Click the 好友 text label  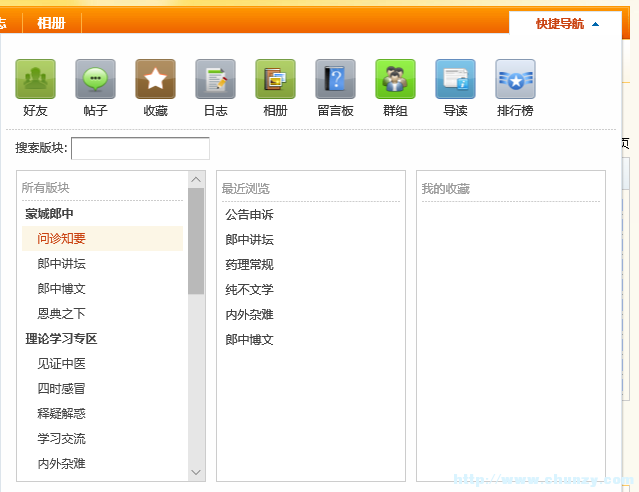pos(35,110)
